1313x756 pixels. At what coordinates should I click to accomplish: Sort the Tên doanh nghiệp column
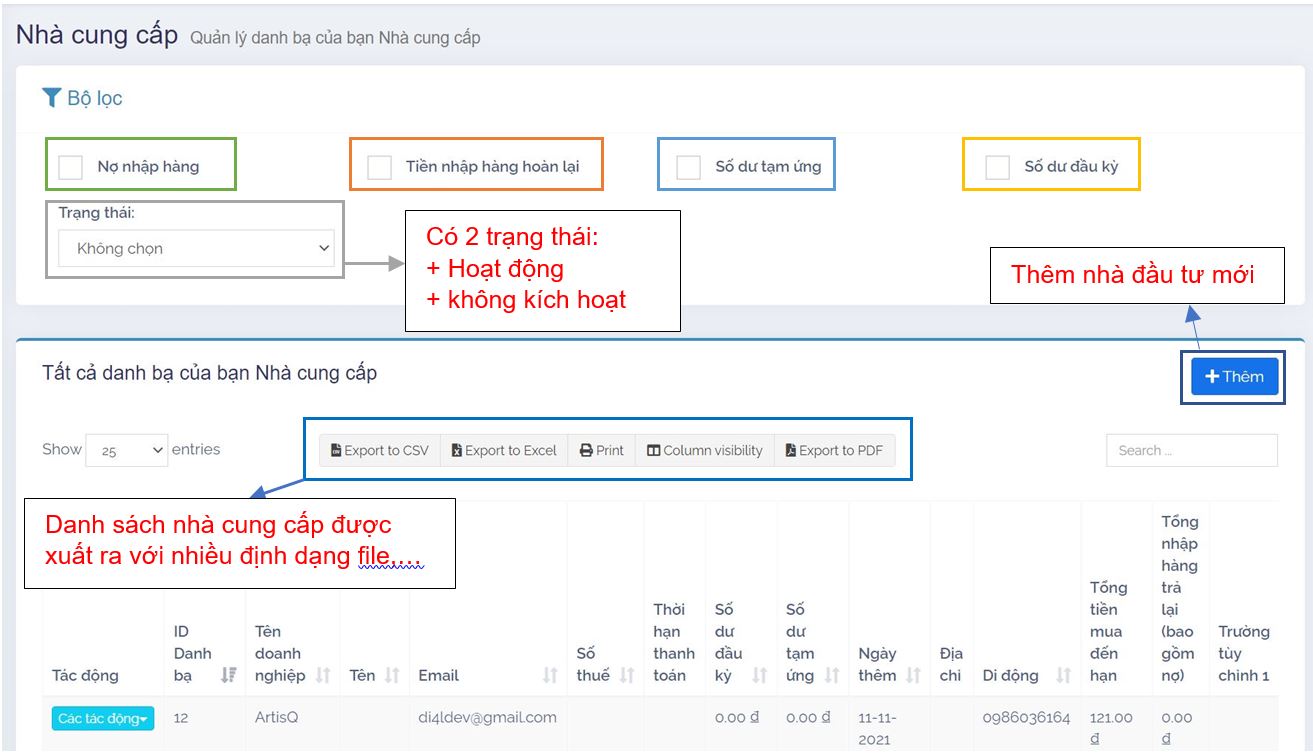tap(322, 676)
